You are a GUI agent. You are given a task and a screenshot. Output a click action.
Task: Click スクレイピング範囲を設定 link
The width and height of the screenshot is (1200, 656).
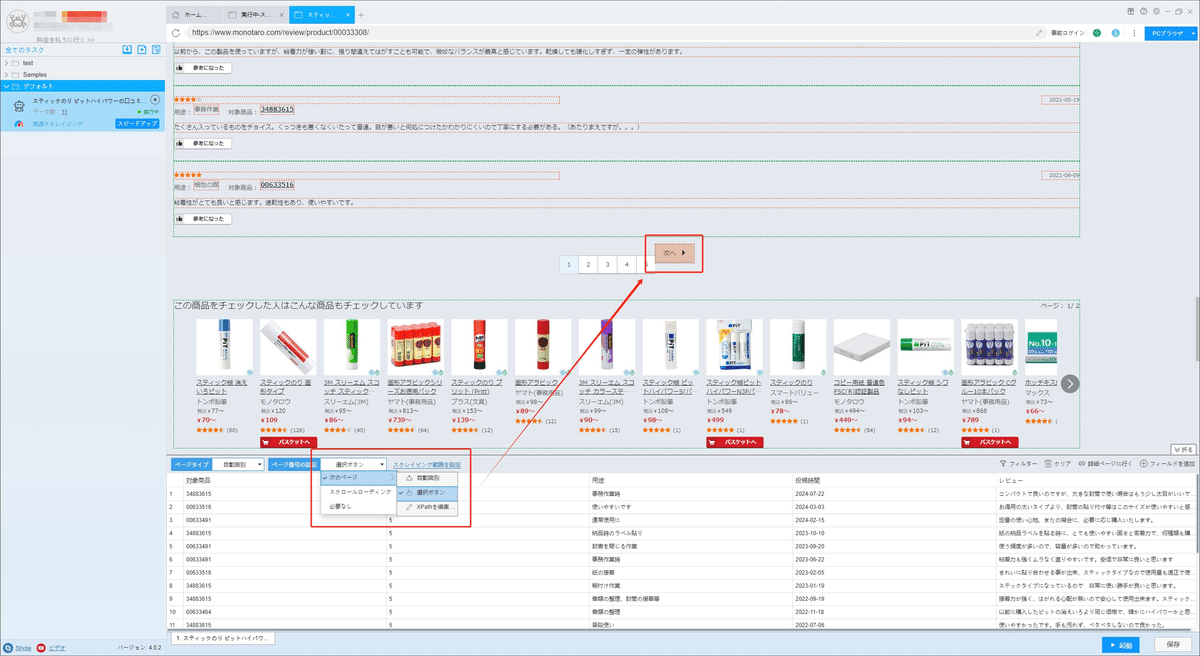click(x=427, y=464)
